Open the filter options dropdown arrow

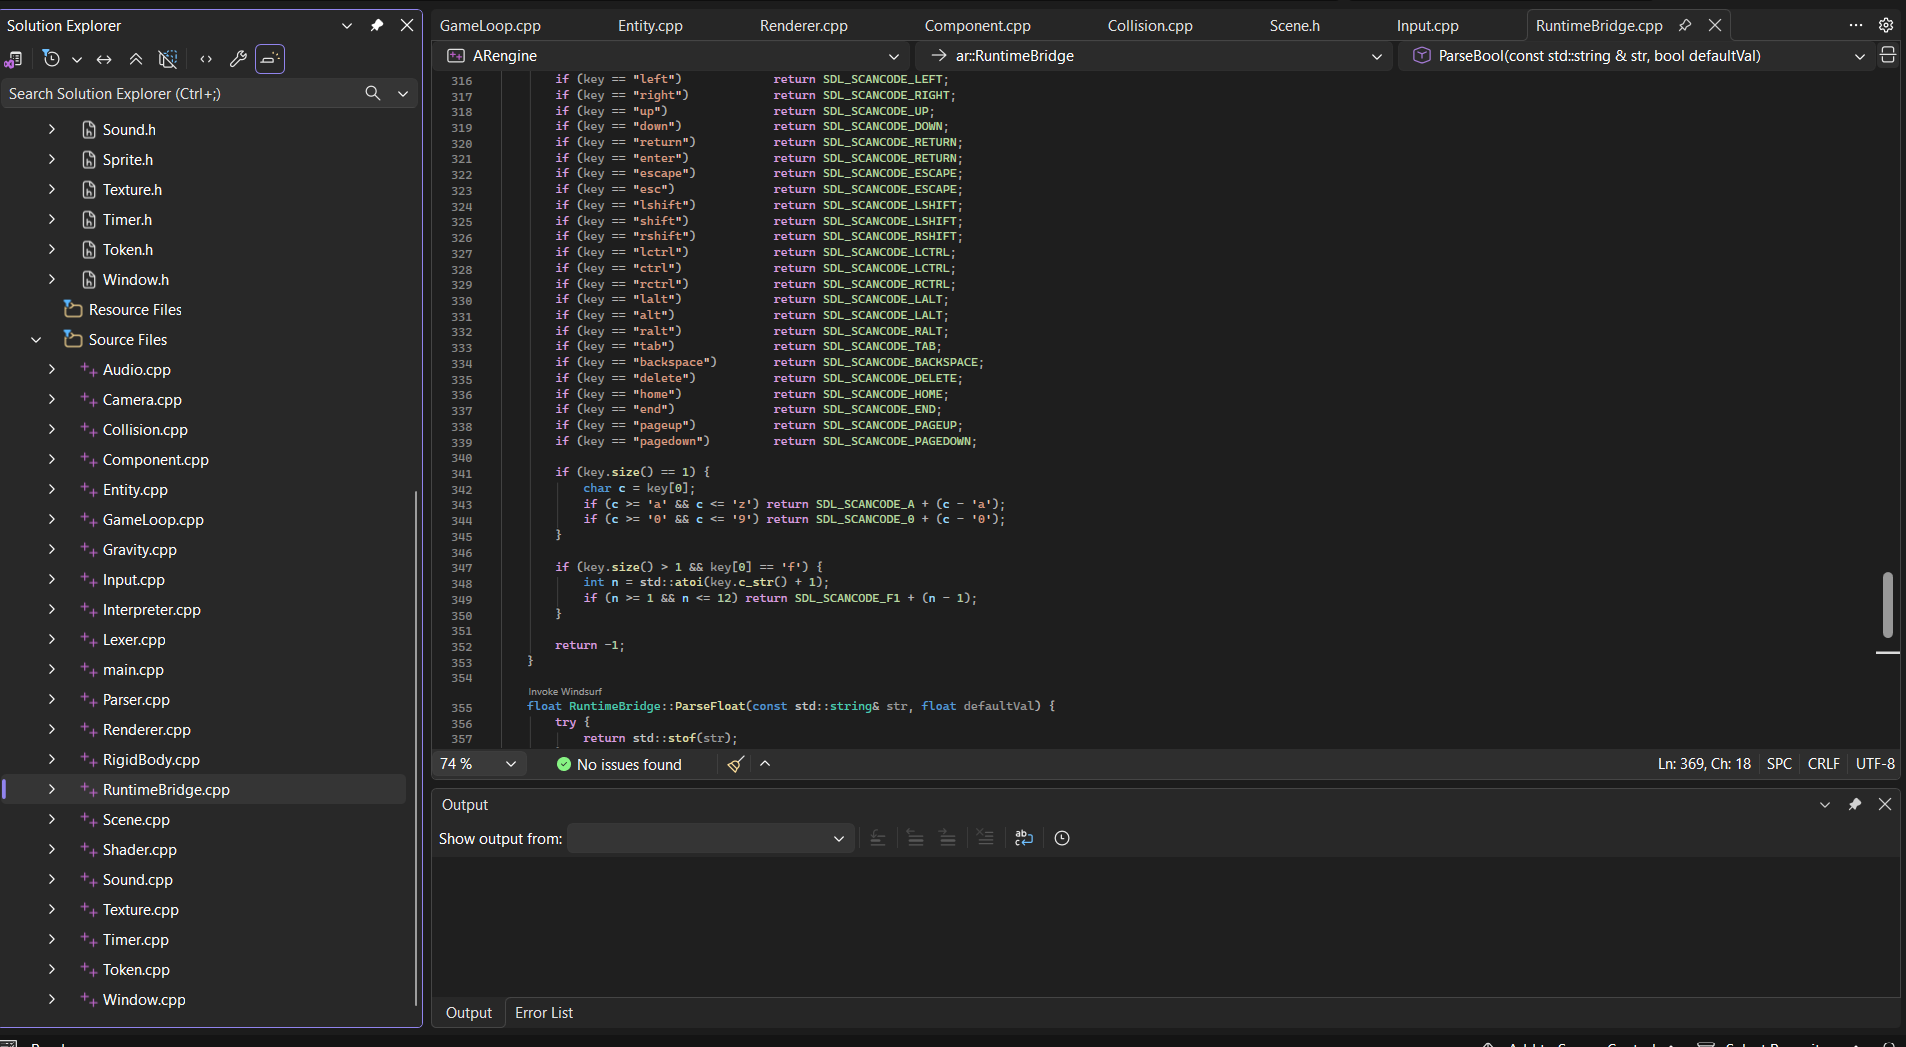coord(76,59)
